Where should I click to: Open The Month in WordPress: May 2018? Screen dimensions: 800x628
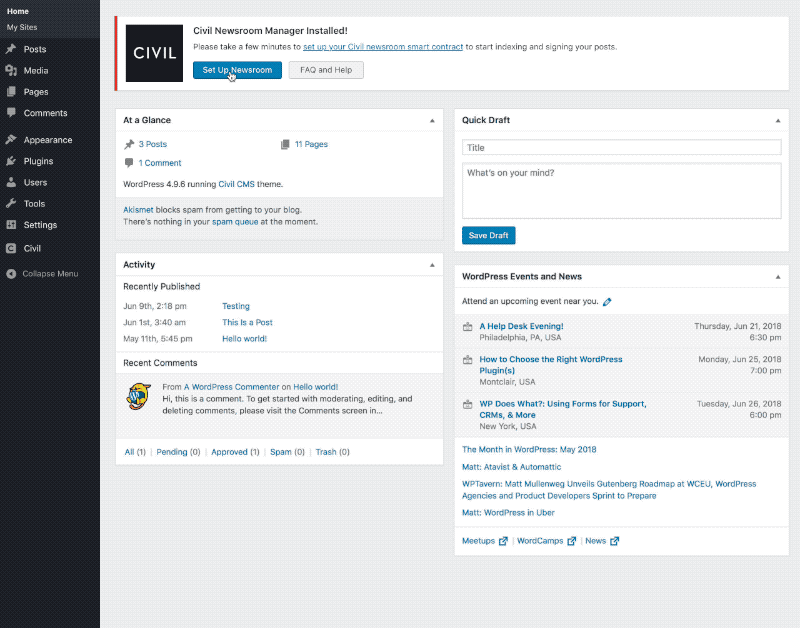pyautogui.click(x=529, y=449)
